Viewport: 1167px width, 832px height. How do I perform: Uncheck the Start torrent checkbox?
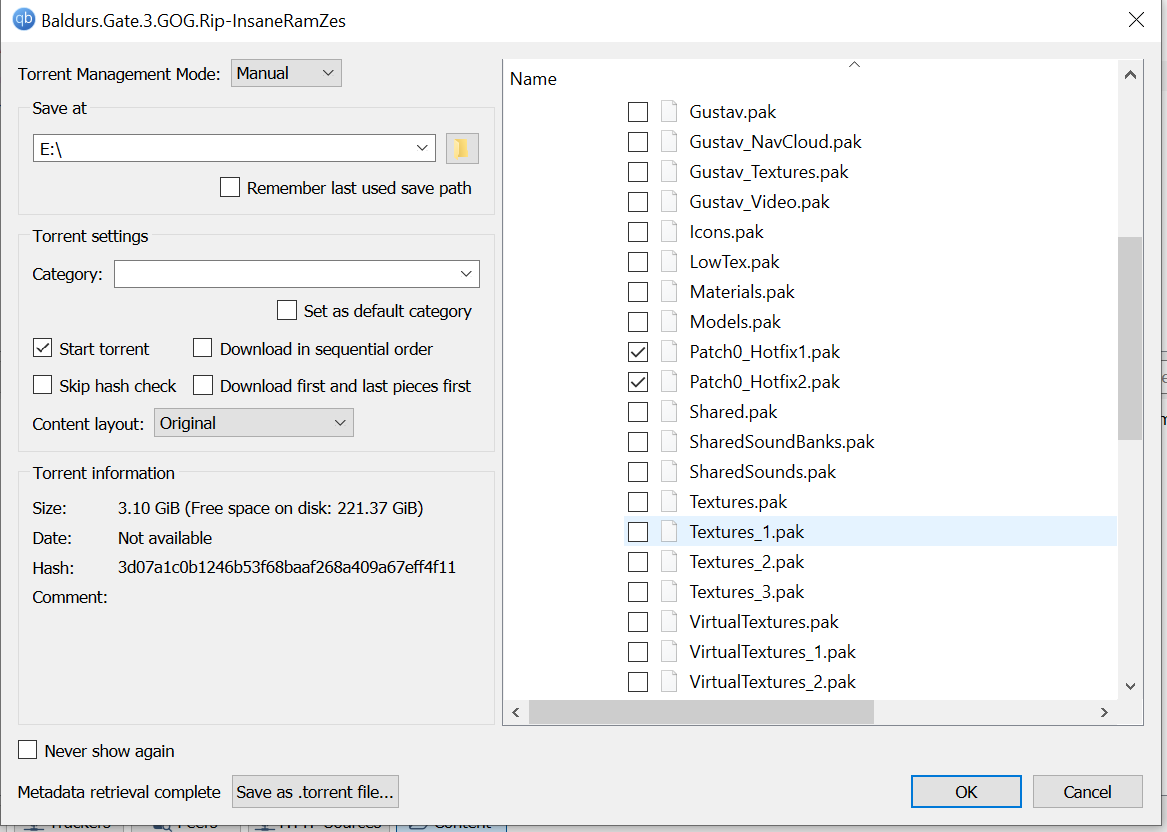pos(42,348)
